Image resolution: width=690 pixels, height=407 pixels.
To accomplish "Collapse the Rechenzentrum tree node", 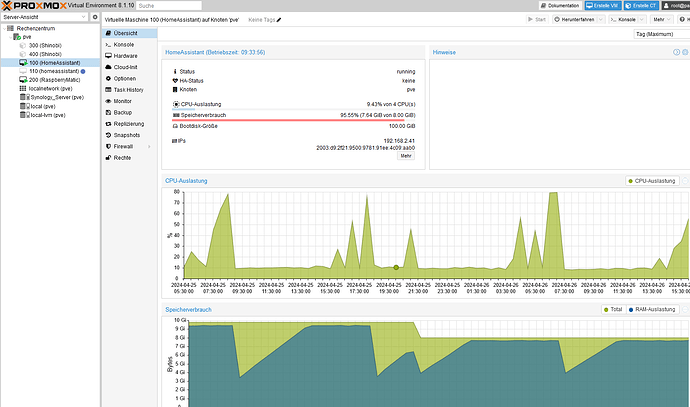I will (4, 28).
